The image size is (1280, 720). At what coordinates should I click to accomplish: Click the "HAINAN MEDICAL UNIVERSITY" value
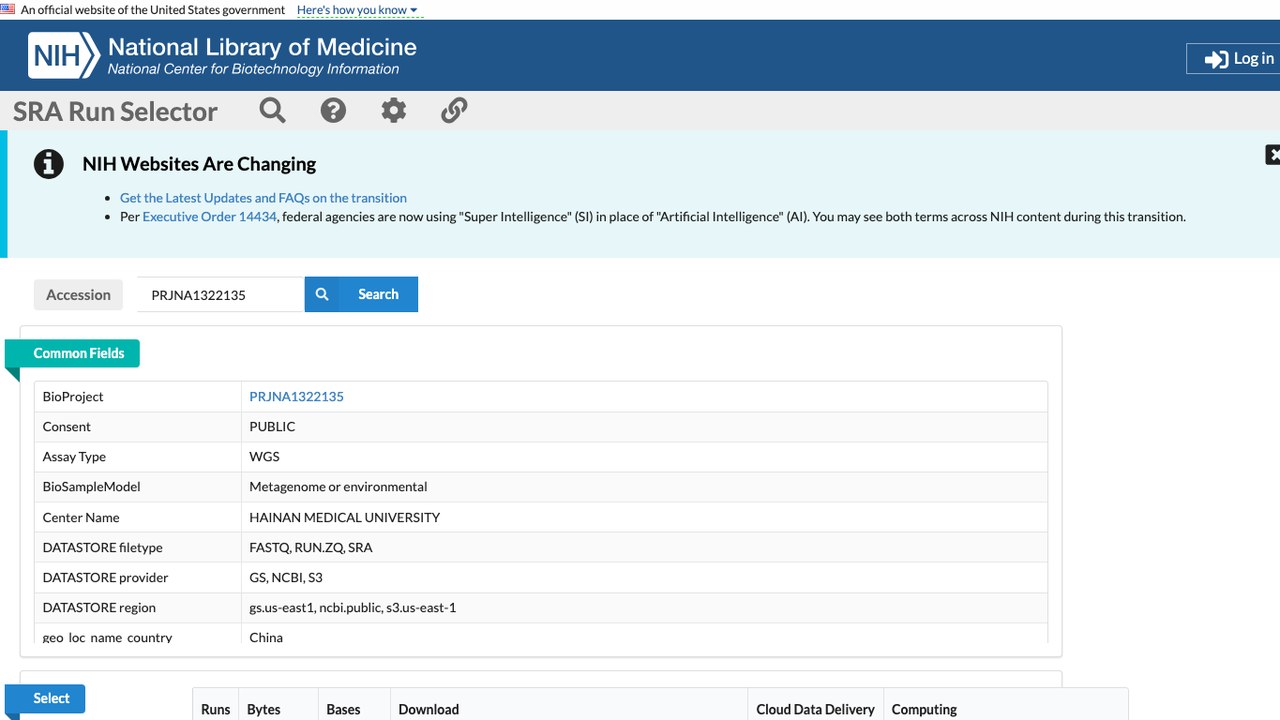point(344,517)
